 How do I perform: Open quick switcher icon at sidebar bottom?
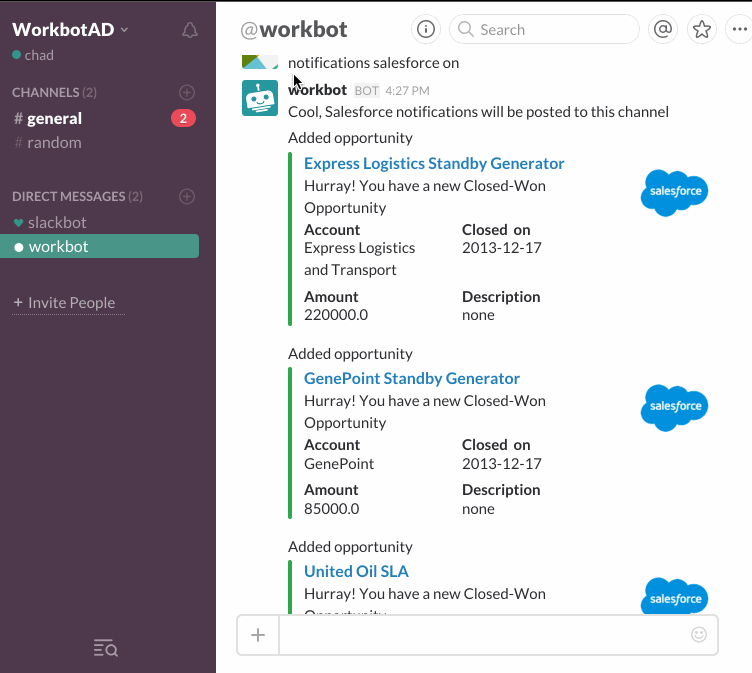106,648
